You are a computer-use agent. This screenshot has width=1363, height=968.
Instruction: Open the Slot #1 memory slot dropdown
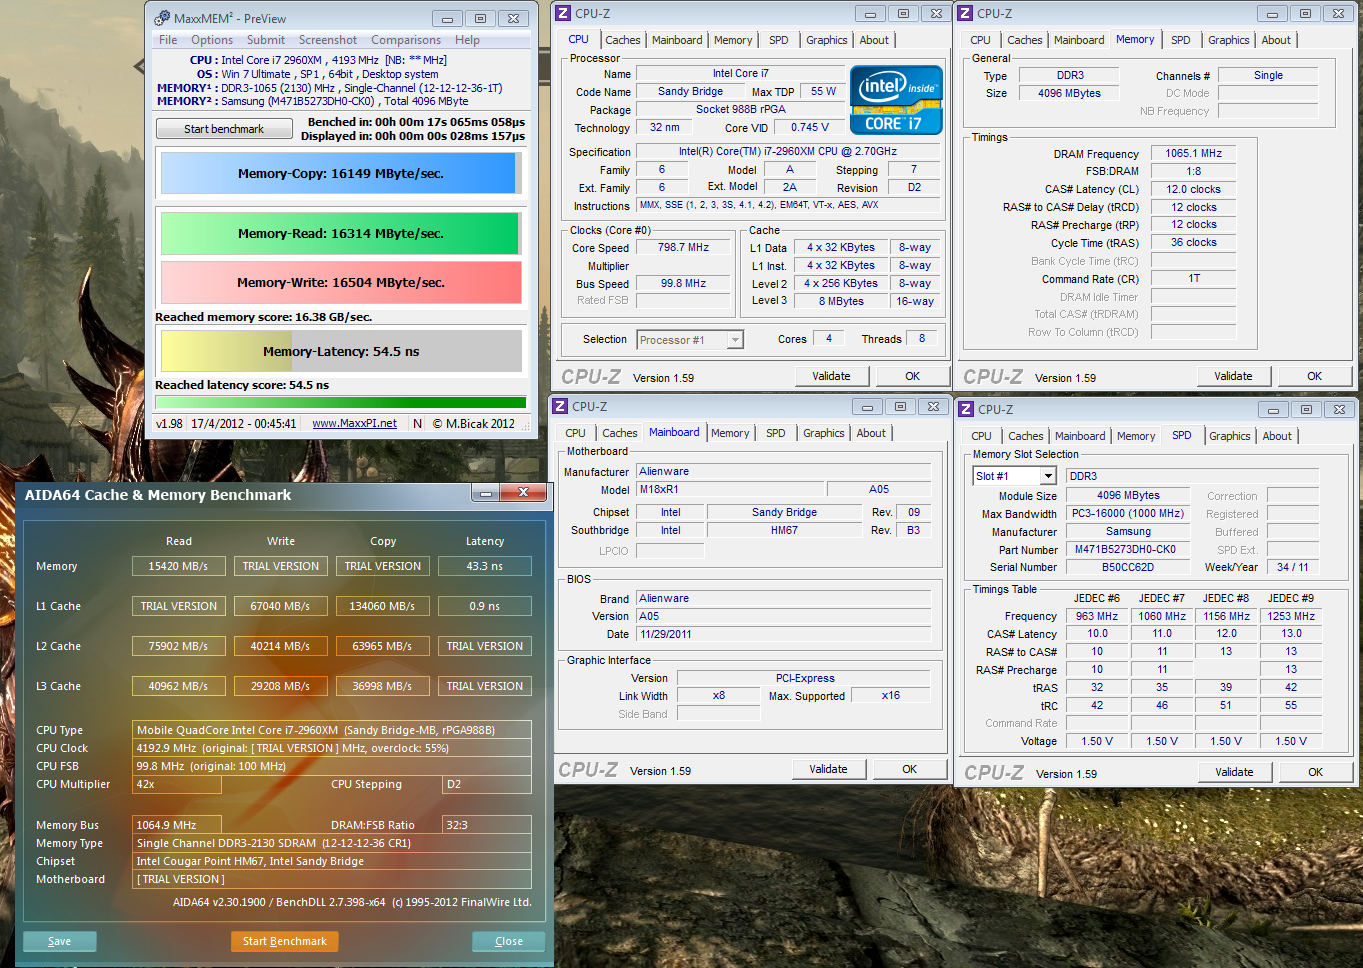click(x=1015, y=476)
